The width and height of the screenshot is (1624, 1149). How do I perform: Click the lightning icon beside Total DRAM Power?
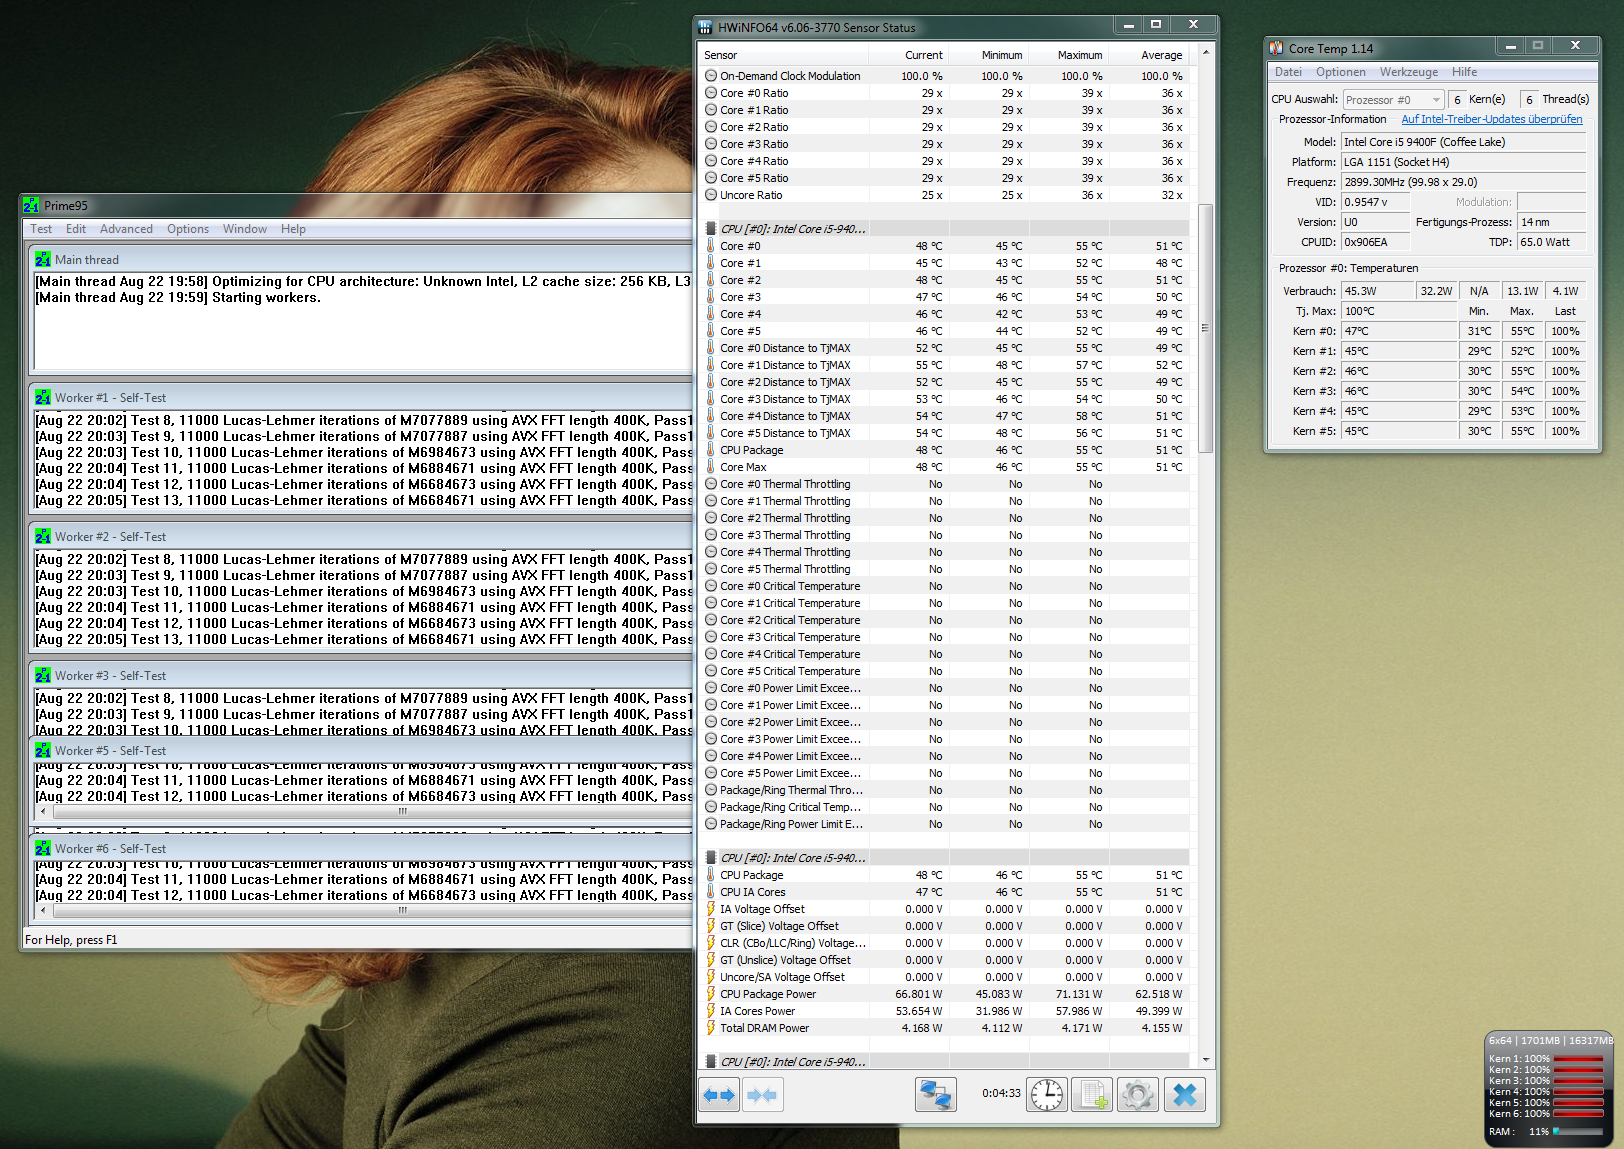[x=711, y=1028]
